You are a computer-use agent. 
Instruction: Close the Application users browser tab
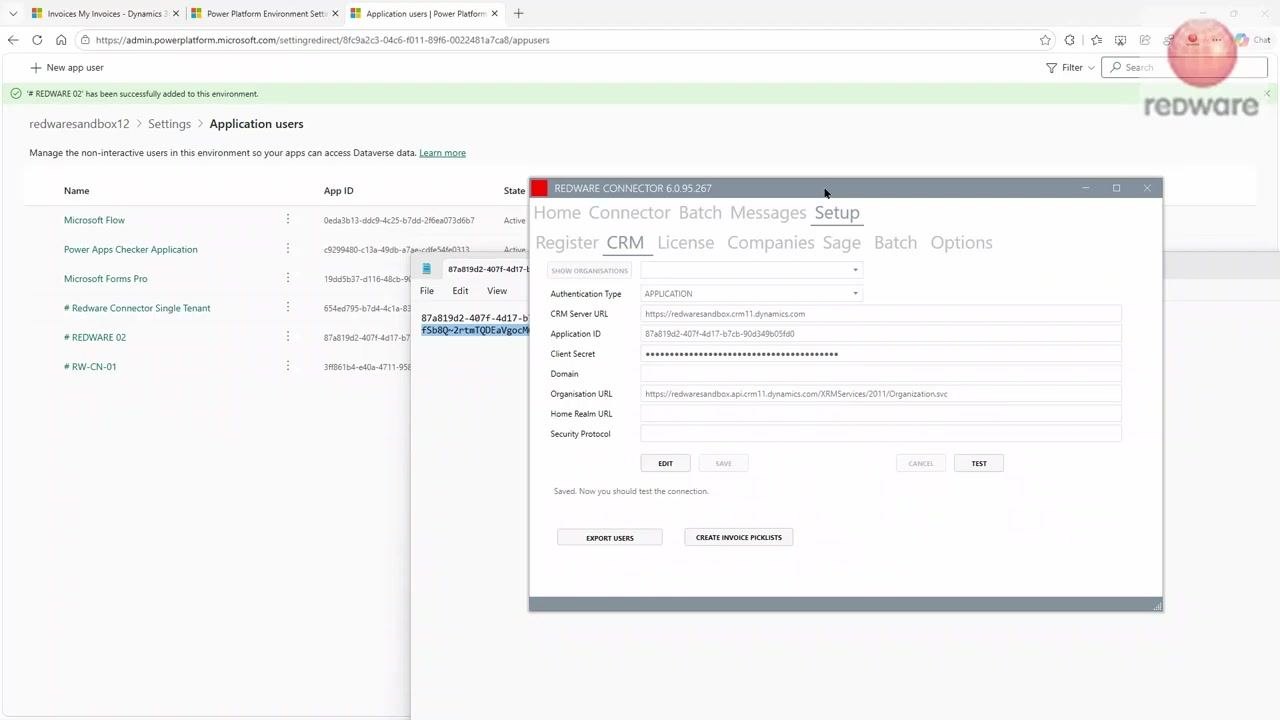[495, 14]
